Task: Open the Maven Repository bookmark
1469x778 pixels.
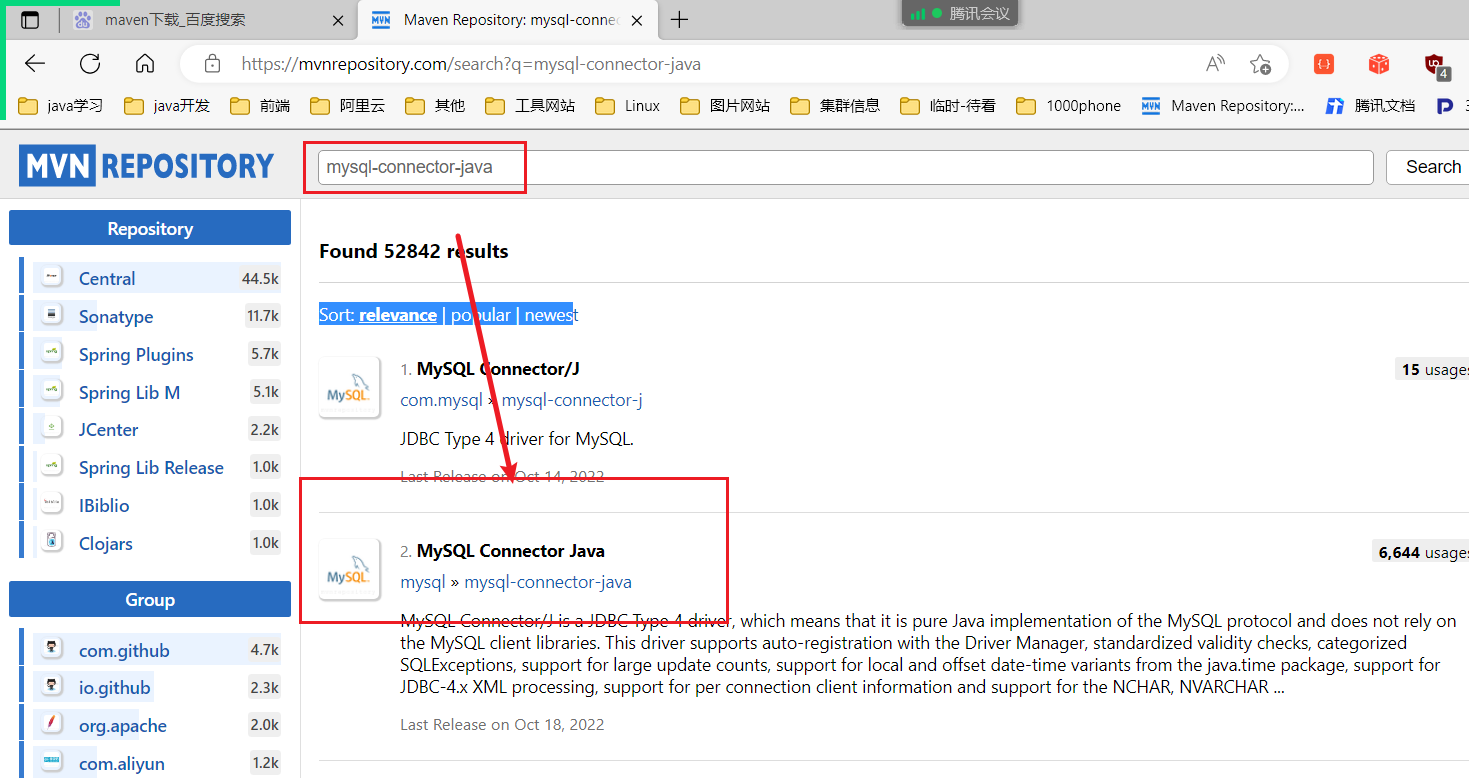Action: pyautogui.click(x=1223, y=105)
